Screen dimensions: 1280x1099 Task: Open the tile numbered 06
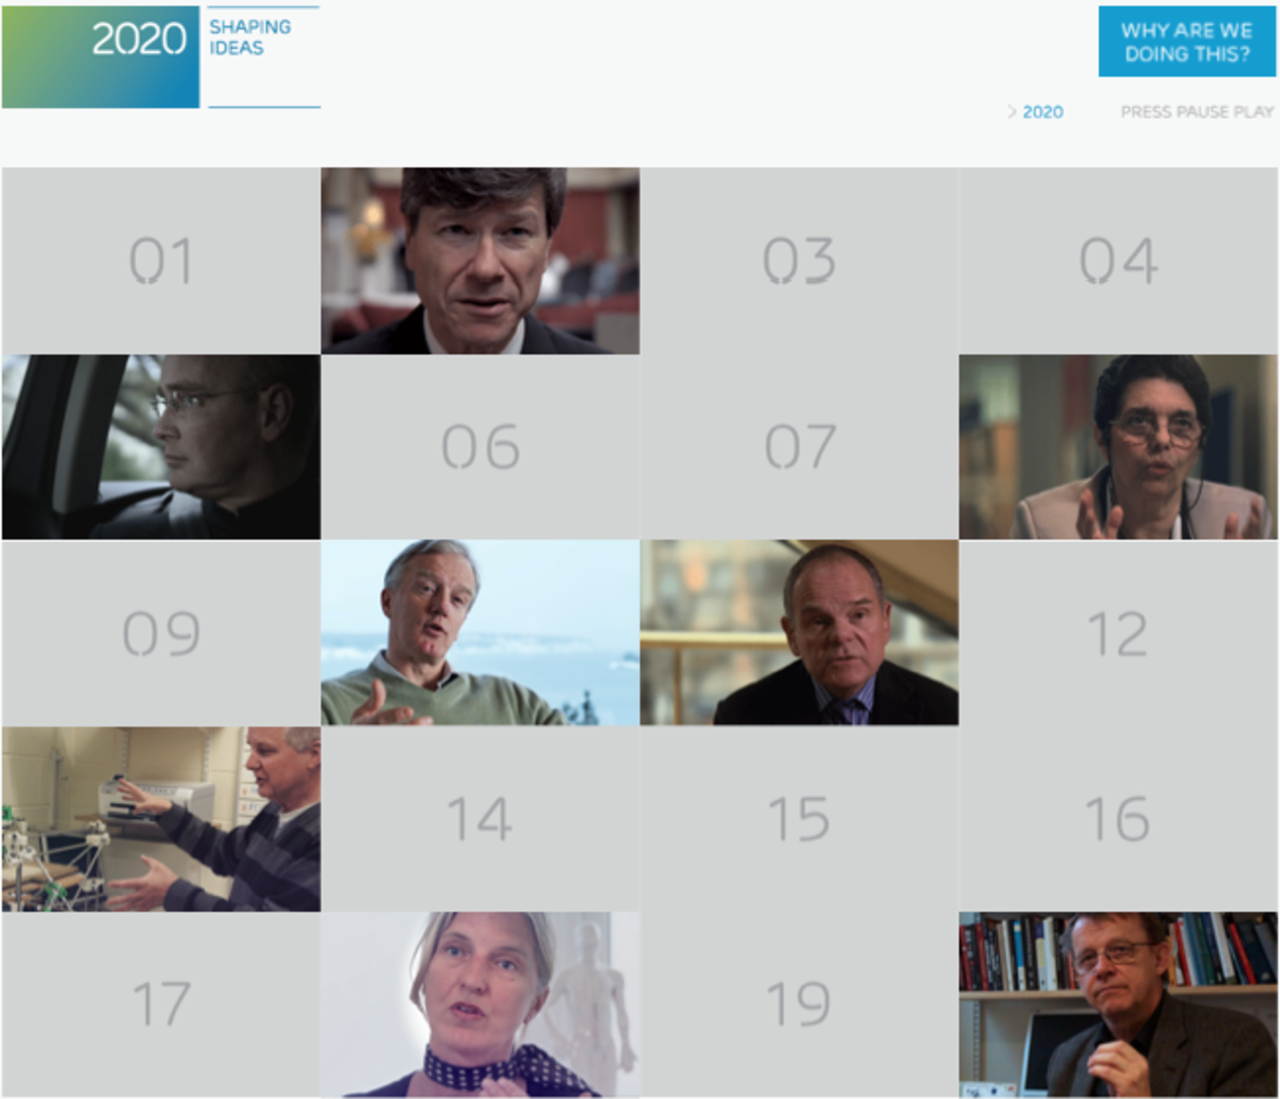480,447
